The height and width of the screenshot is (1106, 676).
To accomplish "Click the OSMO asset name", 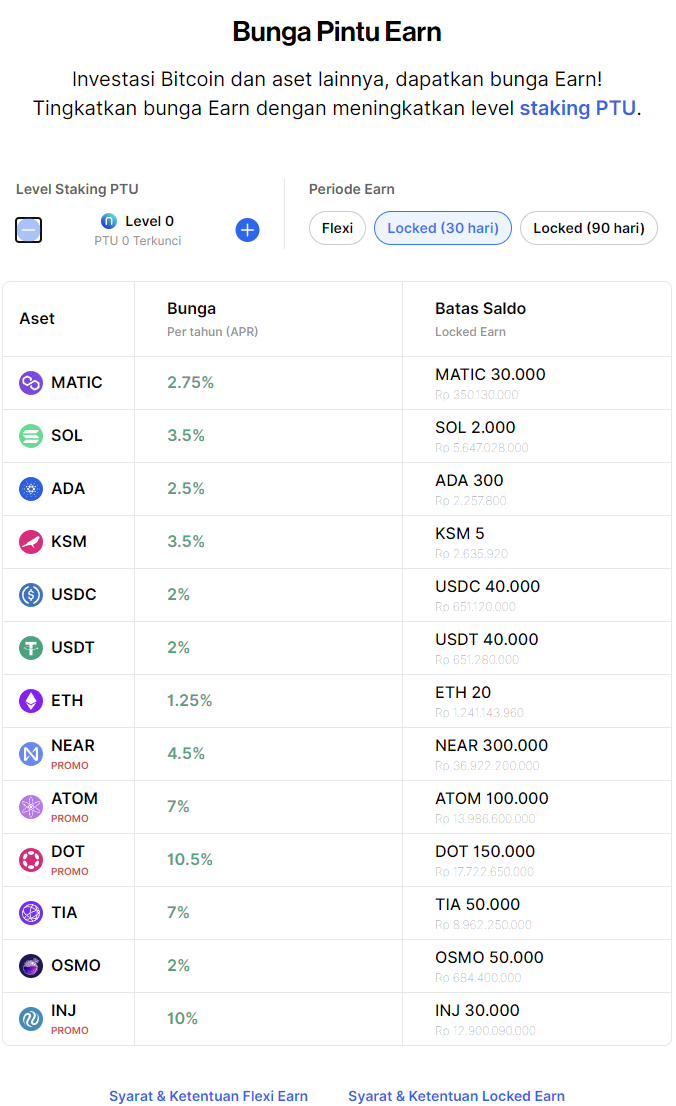I will pyautogui.click(x=76, y=966).
